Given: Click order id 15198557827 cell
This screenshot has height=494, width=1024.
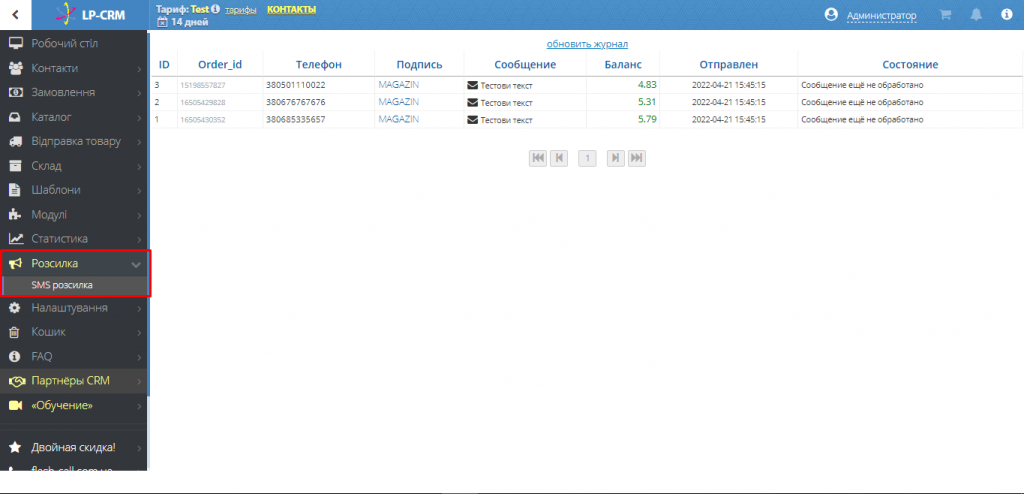Looking at the screenshot, I should 203,85.
